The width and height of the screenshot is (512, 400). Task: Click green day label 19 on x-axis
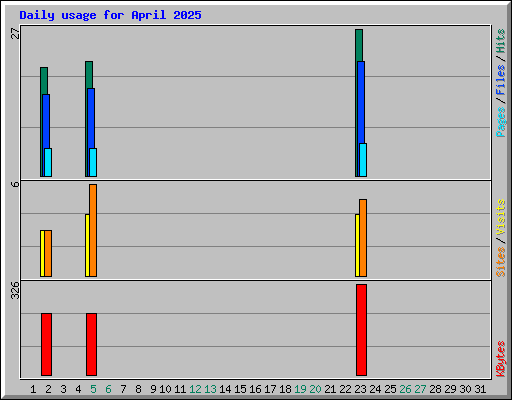click(x=300, y=389)
